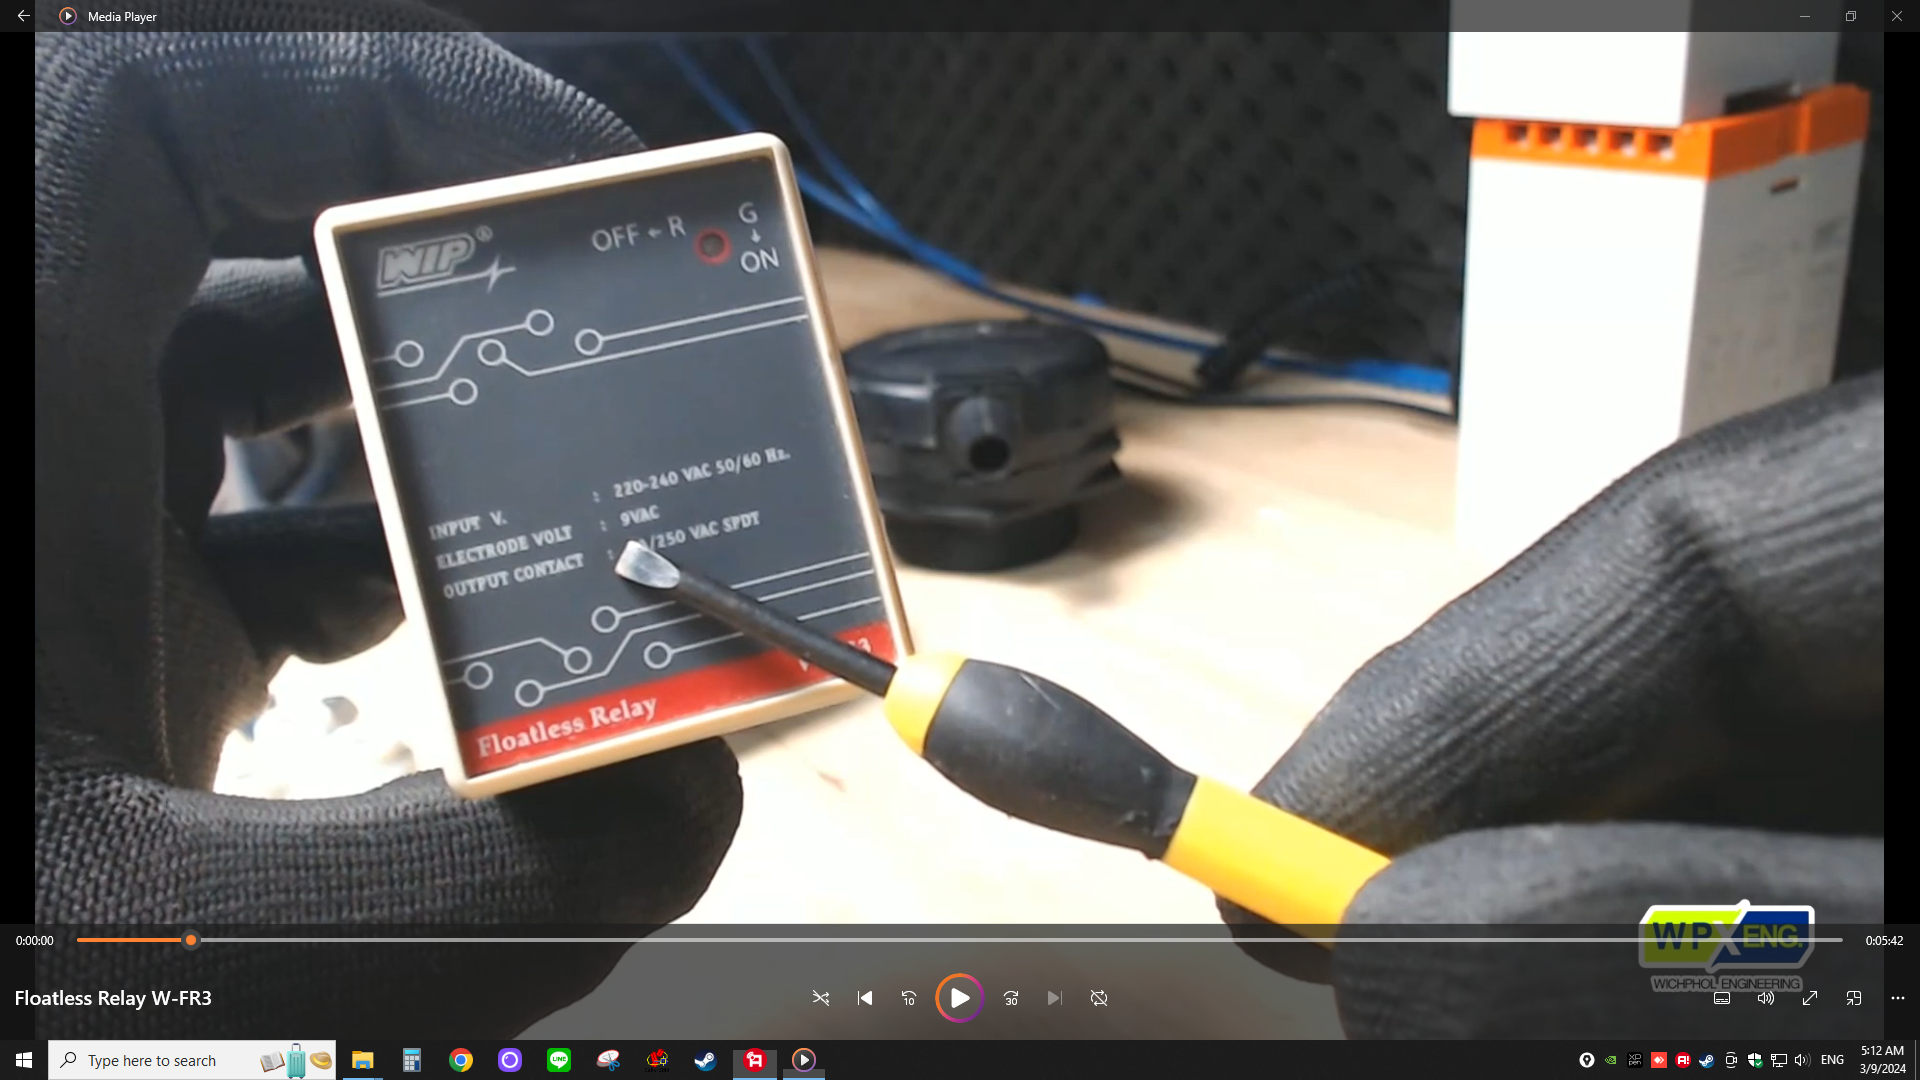Toggle shuffle mode
This screenshot has width=1920, height=1080.
coord(821,998)
